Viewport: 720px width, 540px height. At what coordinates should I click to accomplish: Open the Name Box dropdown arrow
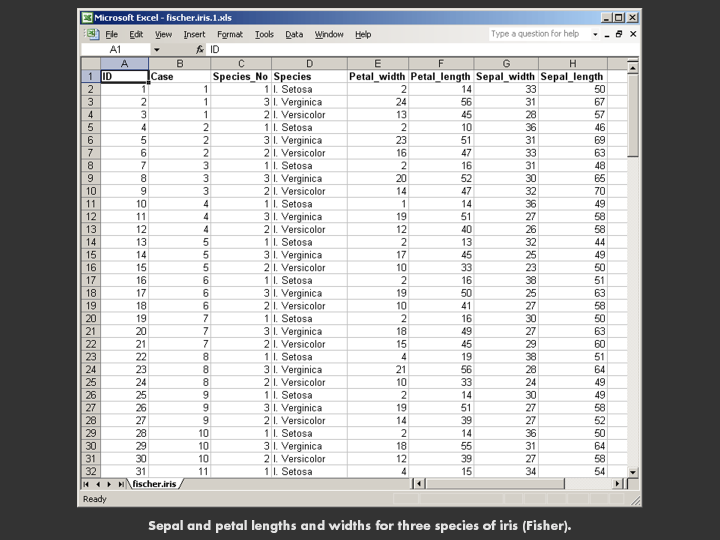pyautogui.click(x=156, y=49)
